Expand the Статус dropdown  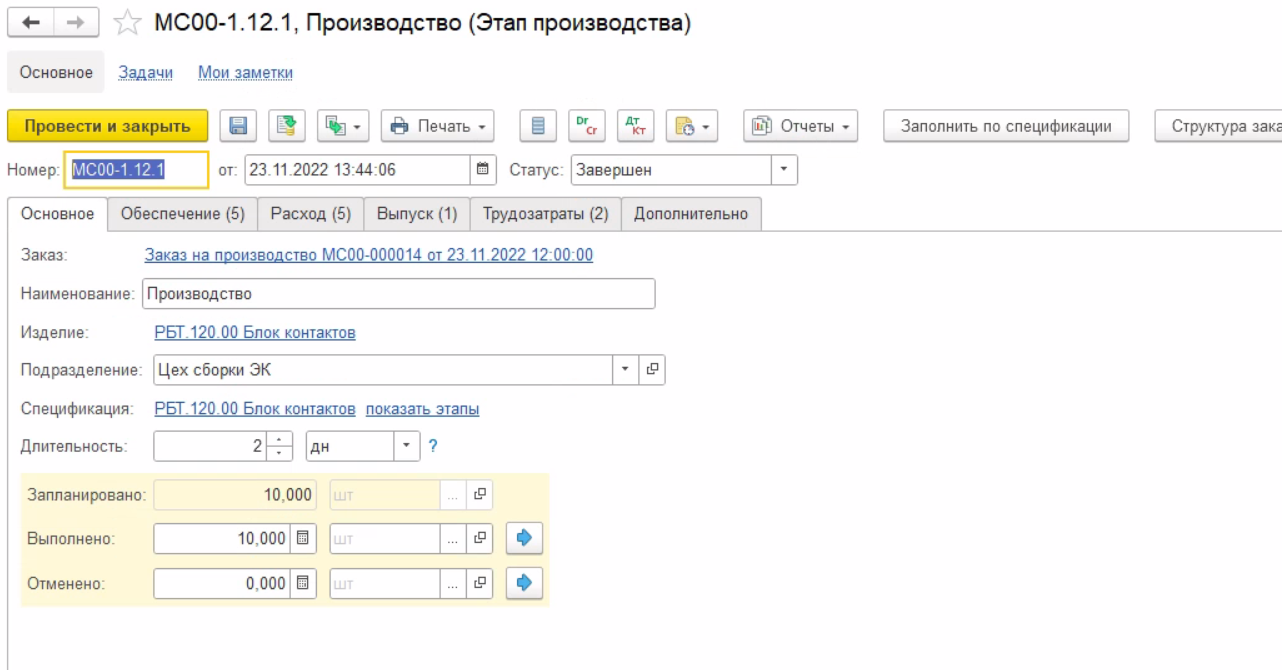tap(783, 170)
